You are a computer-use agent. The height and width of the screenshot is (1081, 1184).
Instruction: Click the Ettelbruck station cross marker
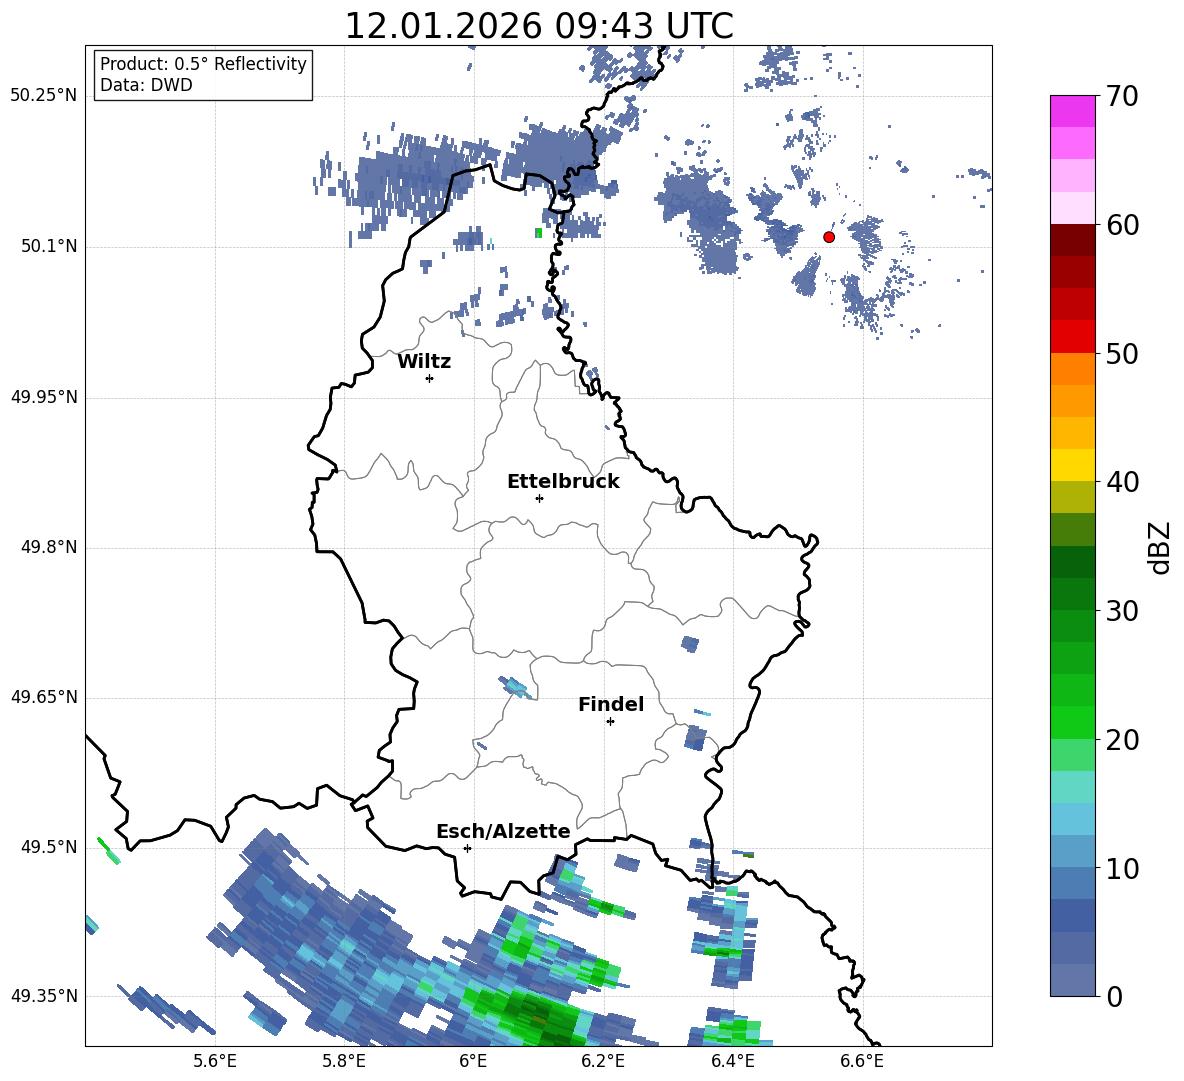tap(539, 498)
